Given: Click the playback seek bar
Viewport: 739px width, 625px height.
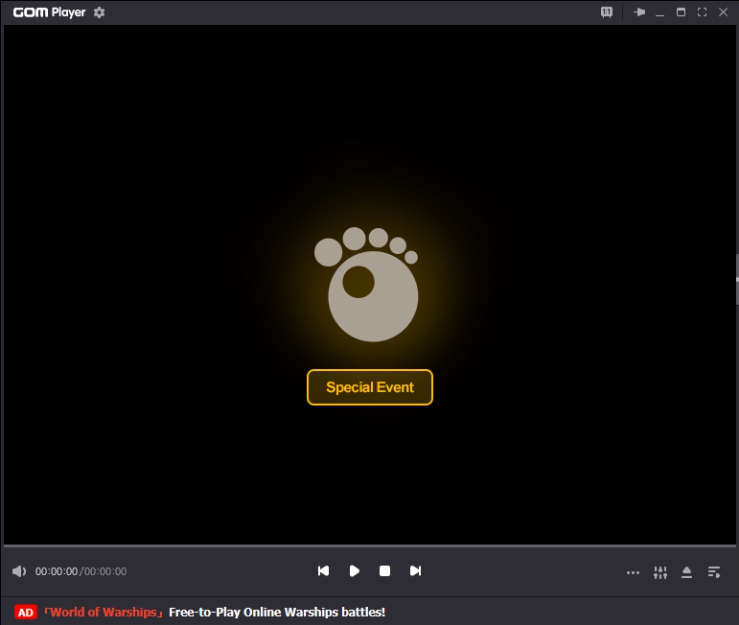Looking at the screenshot, I should (x=370, y=546).
